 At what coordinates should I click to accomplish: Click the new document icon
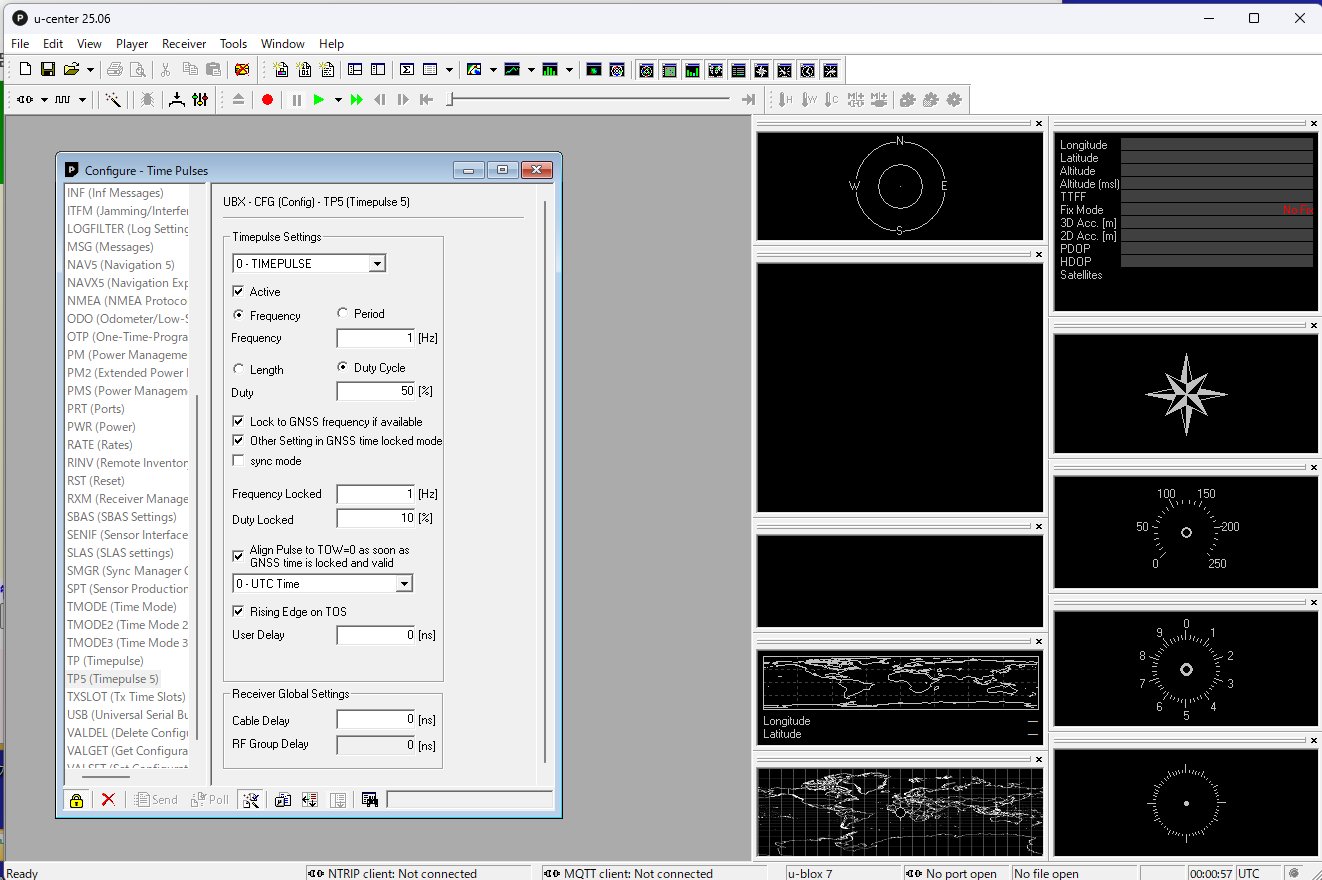coord(25,70)
